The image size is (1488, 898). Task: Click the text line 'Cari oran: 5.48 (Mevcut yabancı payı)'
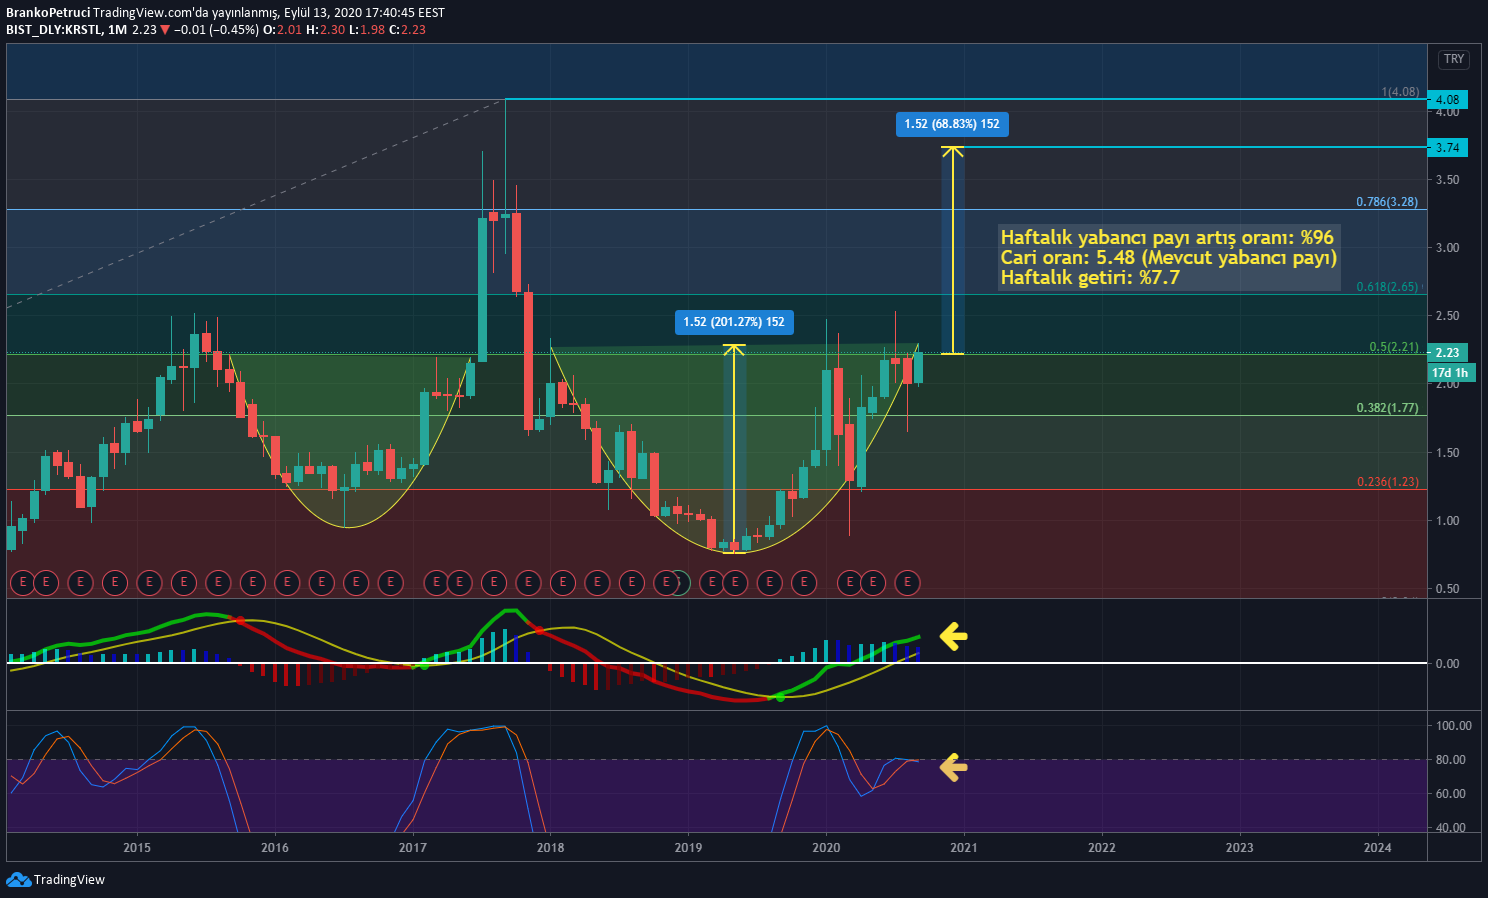(1169, 258)
